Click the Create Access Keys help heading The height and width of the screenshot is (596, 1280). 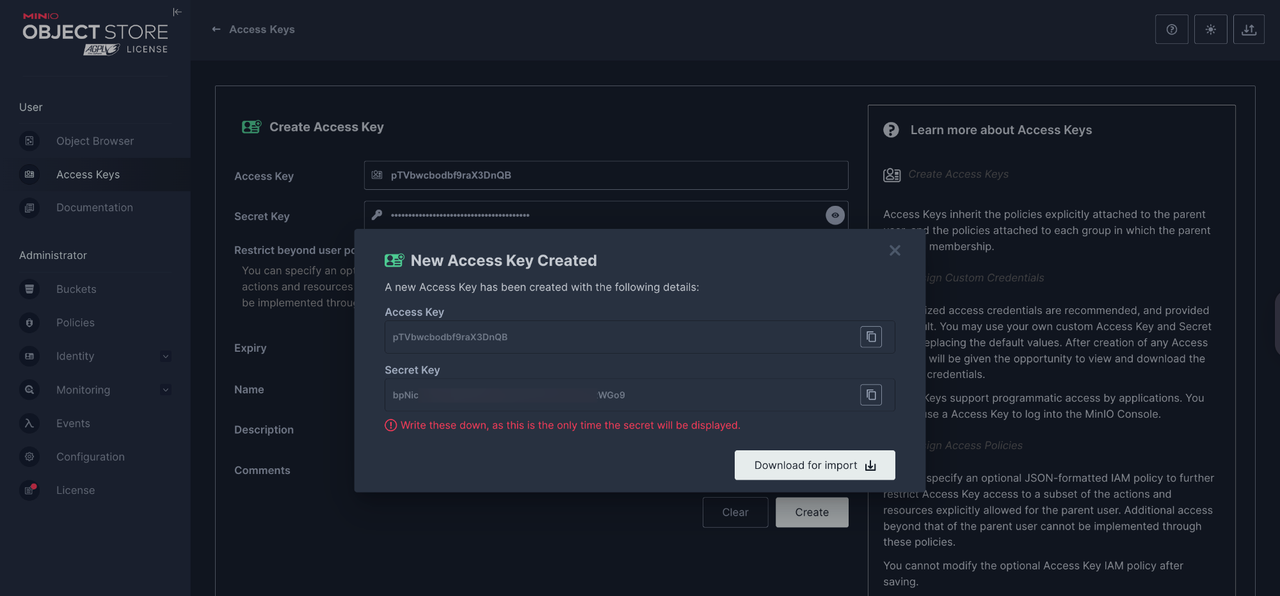click(x=958, y=174)
